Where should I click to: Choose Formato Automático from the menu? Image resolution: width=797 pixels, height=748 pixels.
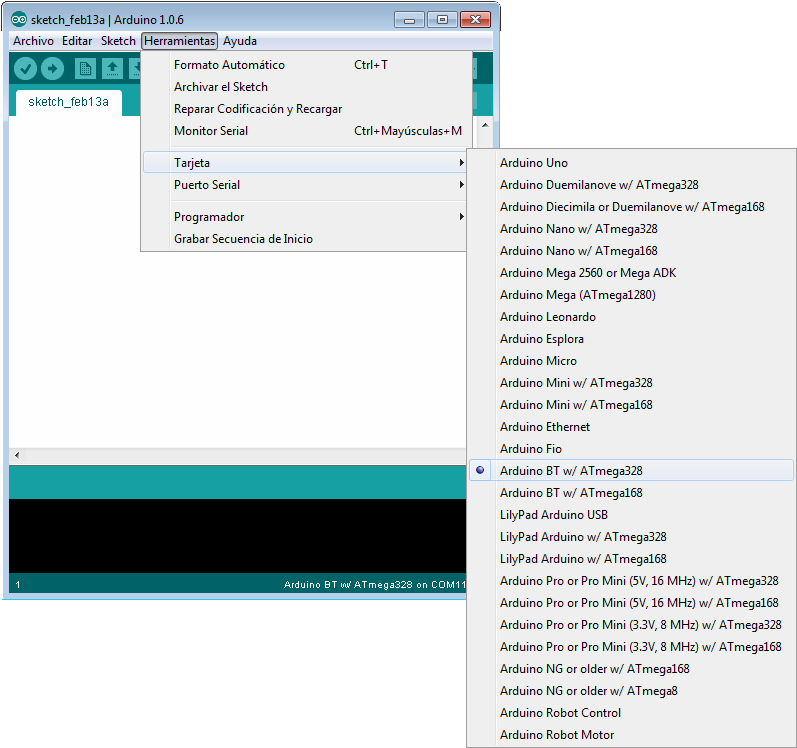[x=229, y=65]
